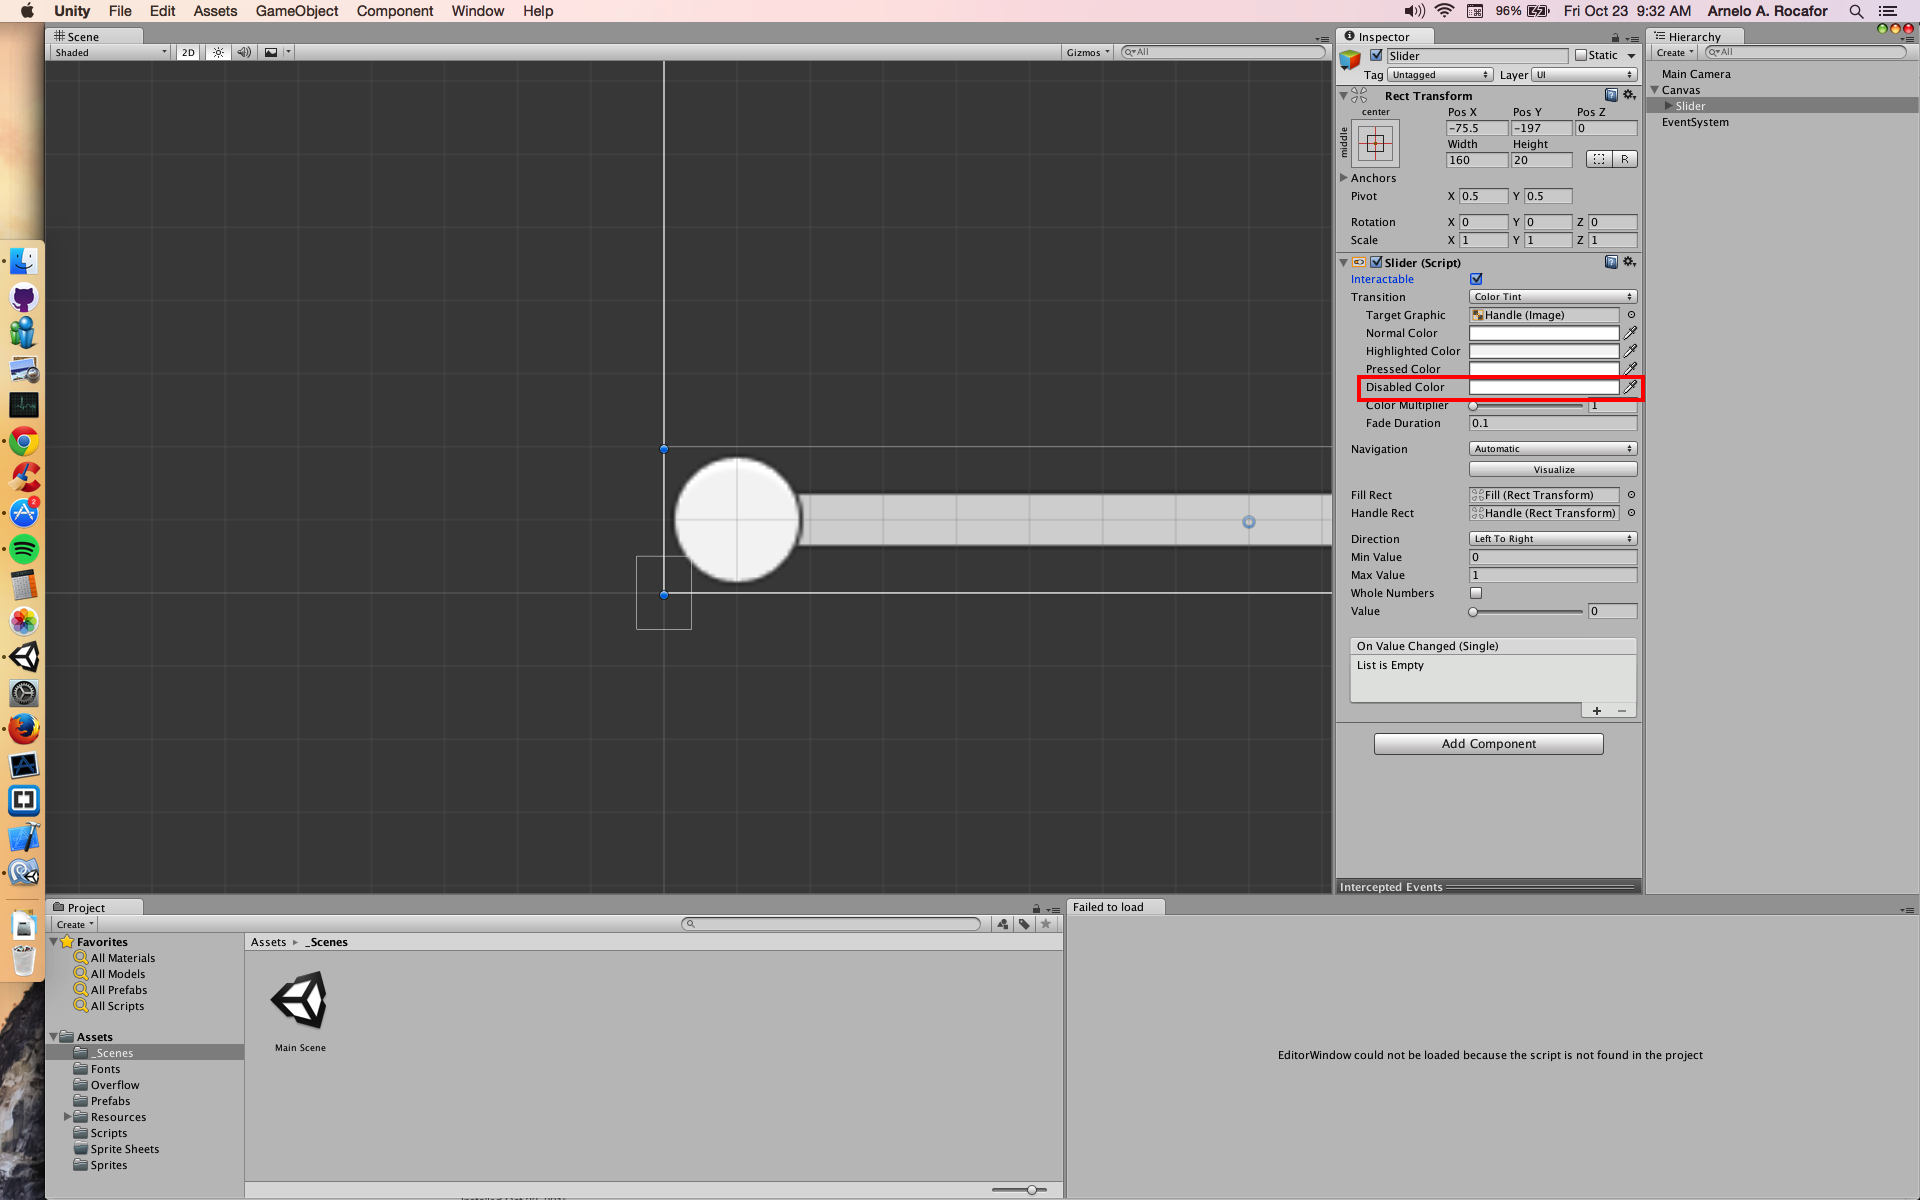Select the 2D view toggle button

coord(187,51)
